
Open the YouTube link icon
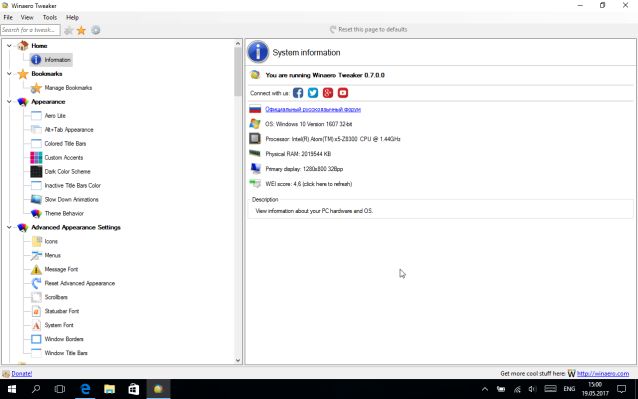[x=343, y=93]
